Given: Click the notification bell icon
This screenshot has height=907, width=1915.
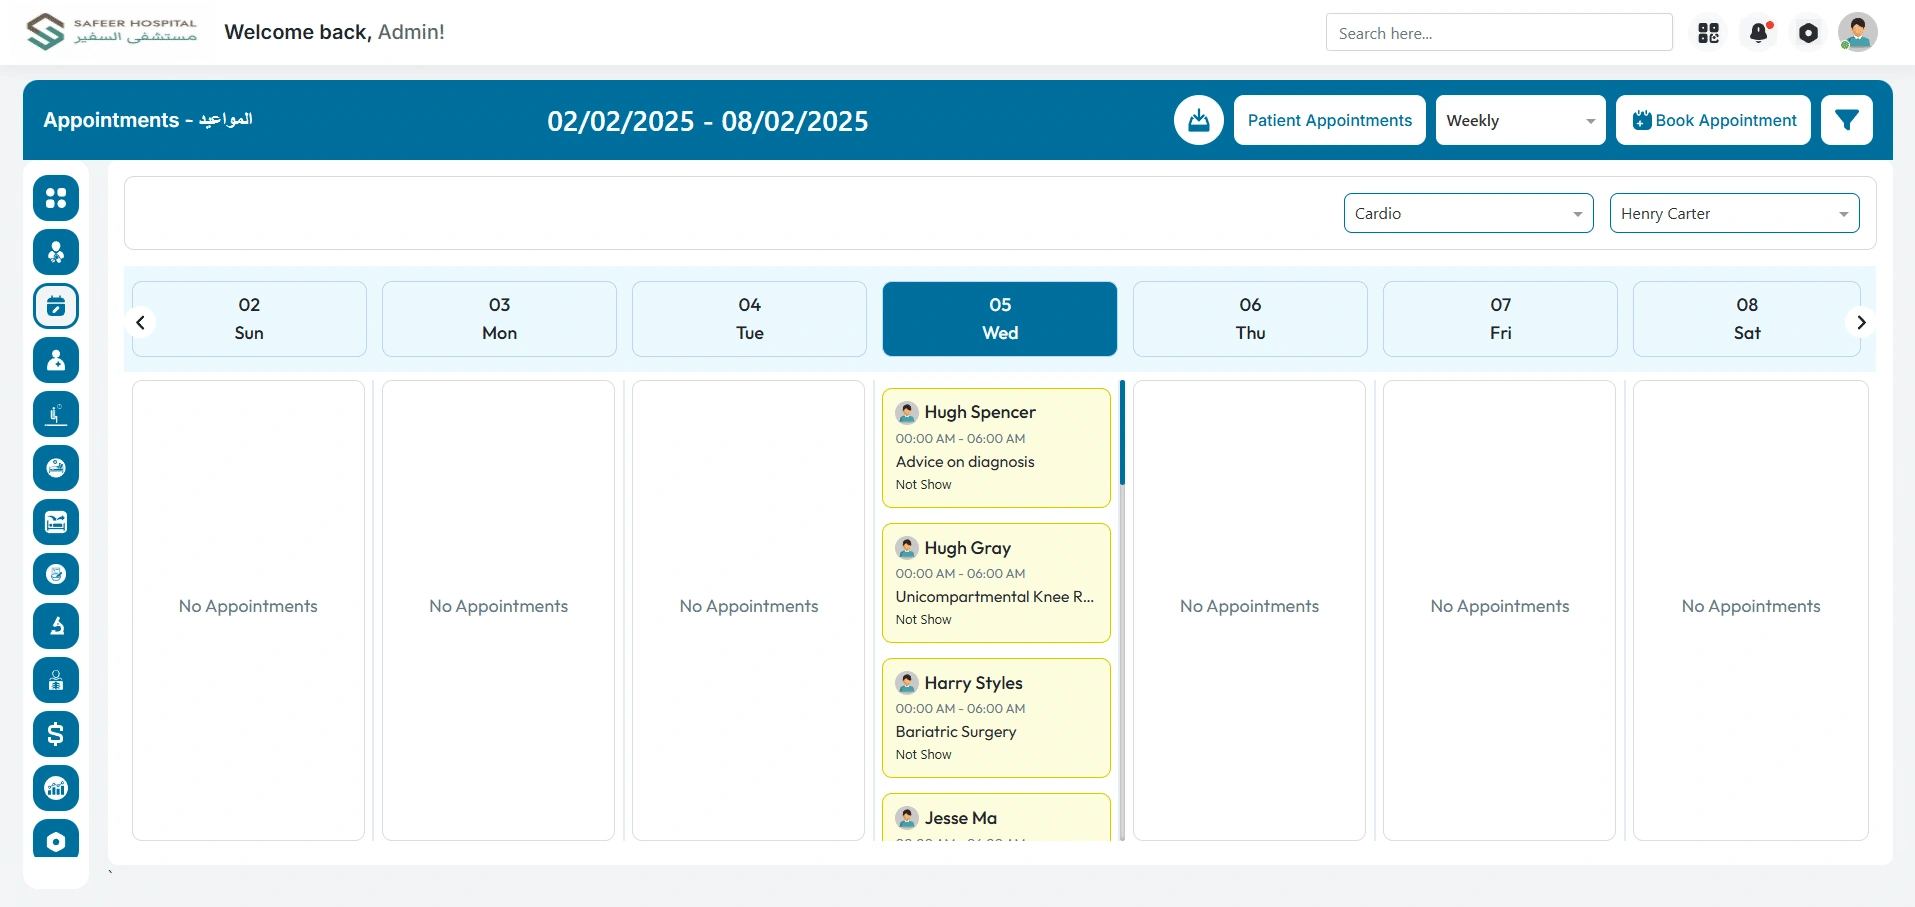Looking at the screenshot, I should 1758,33.
